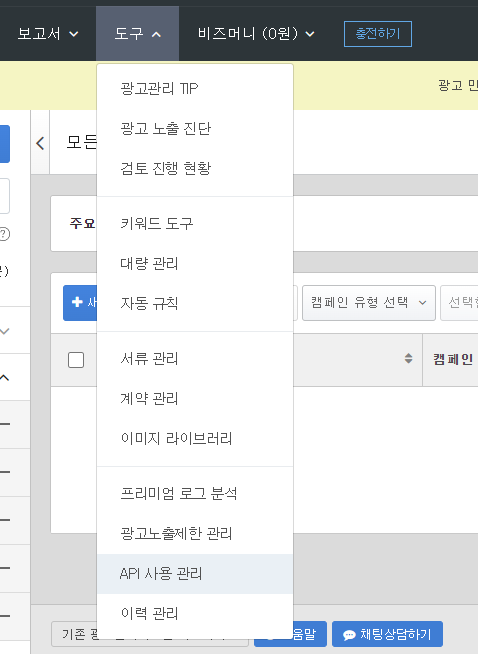Open the 비즈머니 (0원) dropdown

pyautogui.click(x=256, y=34)
